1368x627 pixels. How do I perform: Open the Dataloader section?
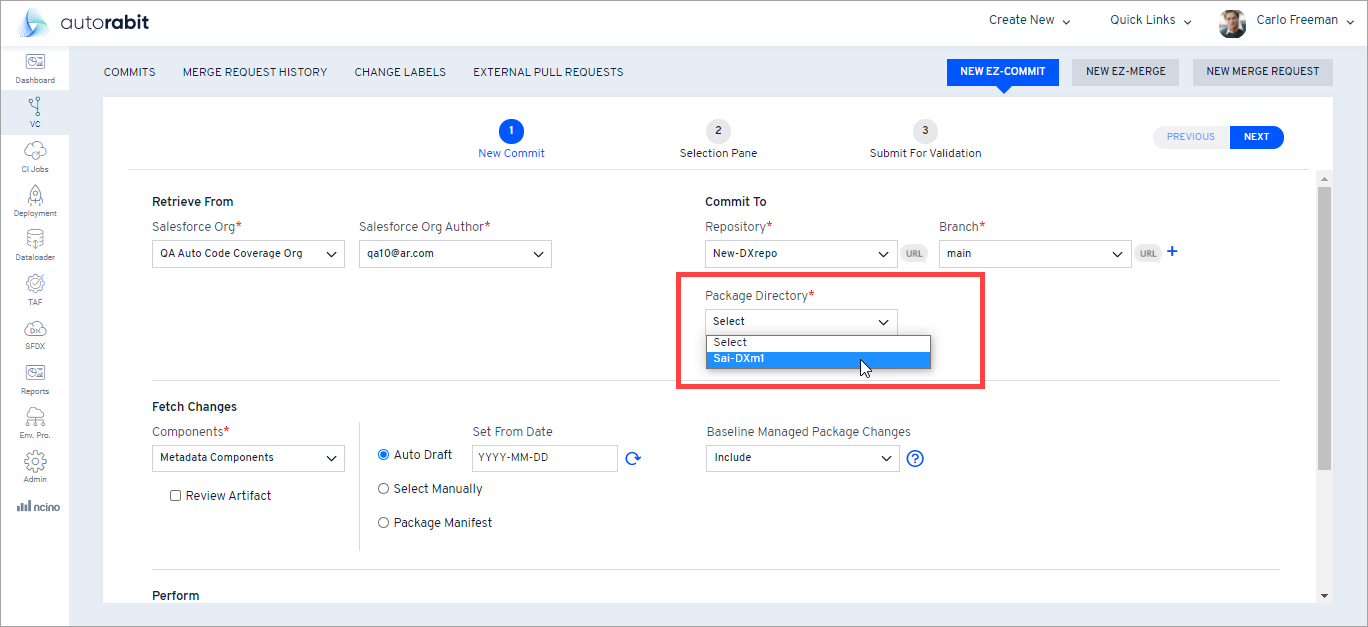click(34, 243)
